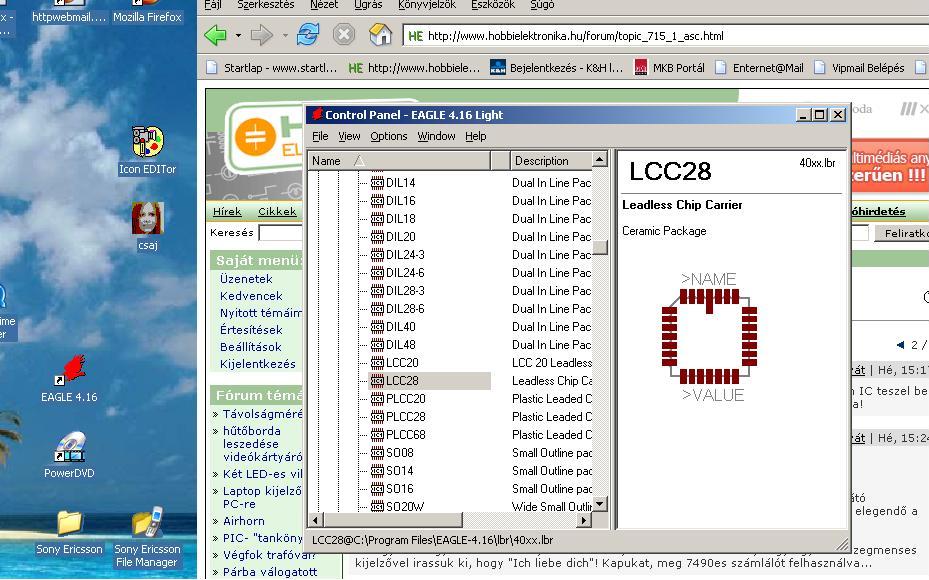The image size is (929, 580).
Task: Select the LCC20 package icon
Action: tap(377, 363)
